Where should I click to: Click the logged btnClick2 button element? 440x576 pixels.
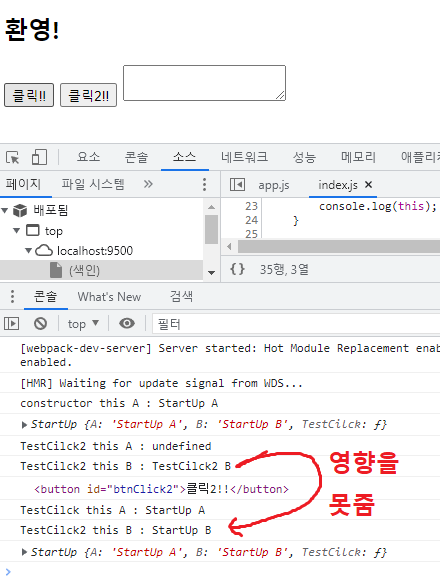click(161, 489)
